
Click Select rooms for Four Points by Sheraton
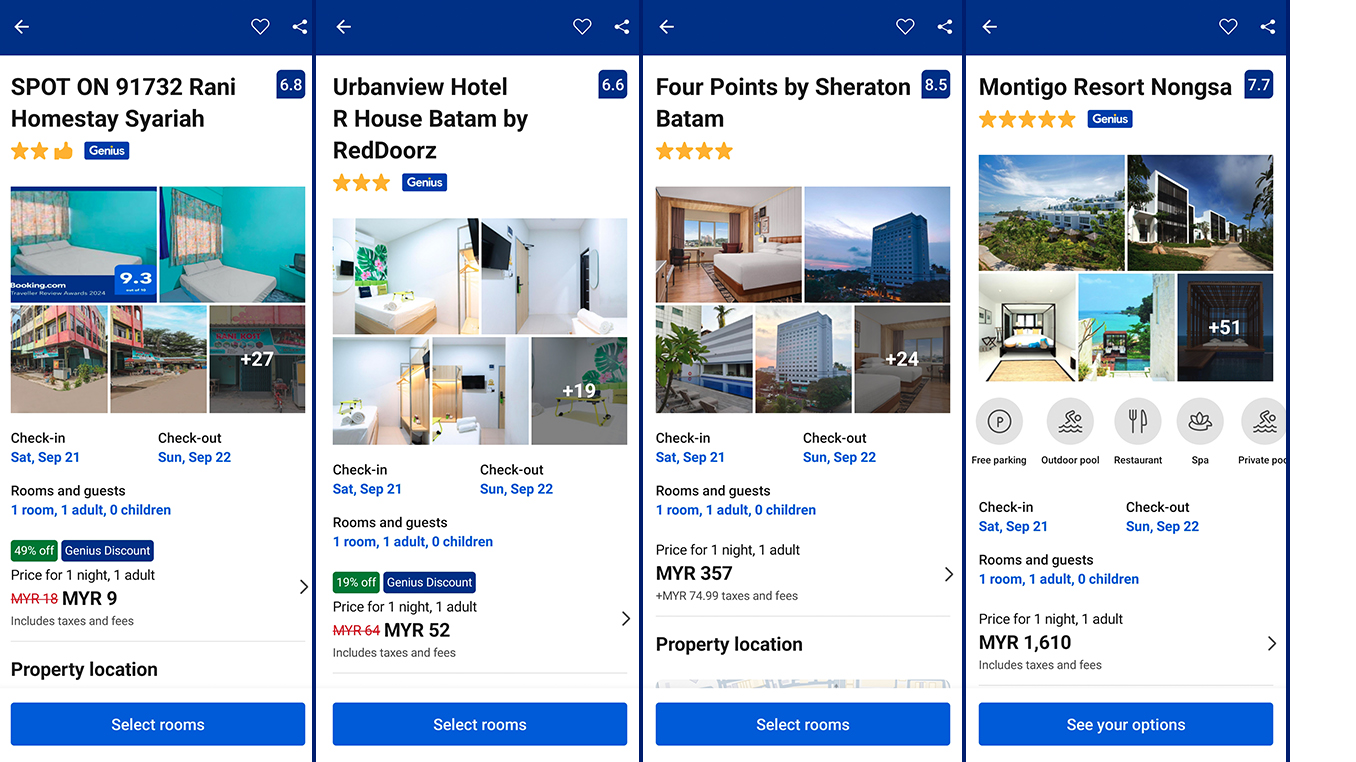pos(802,724)
